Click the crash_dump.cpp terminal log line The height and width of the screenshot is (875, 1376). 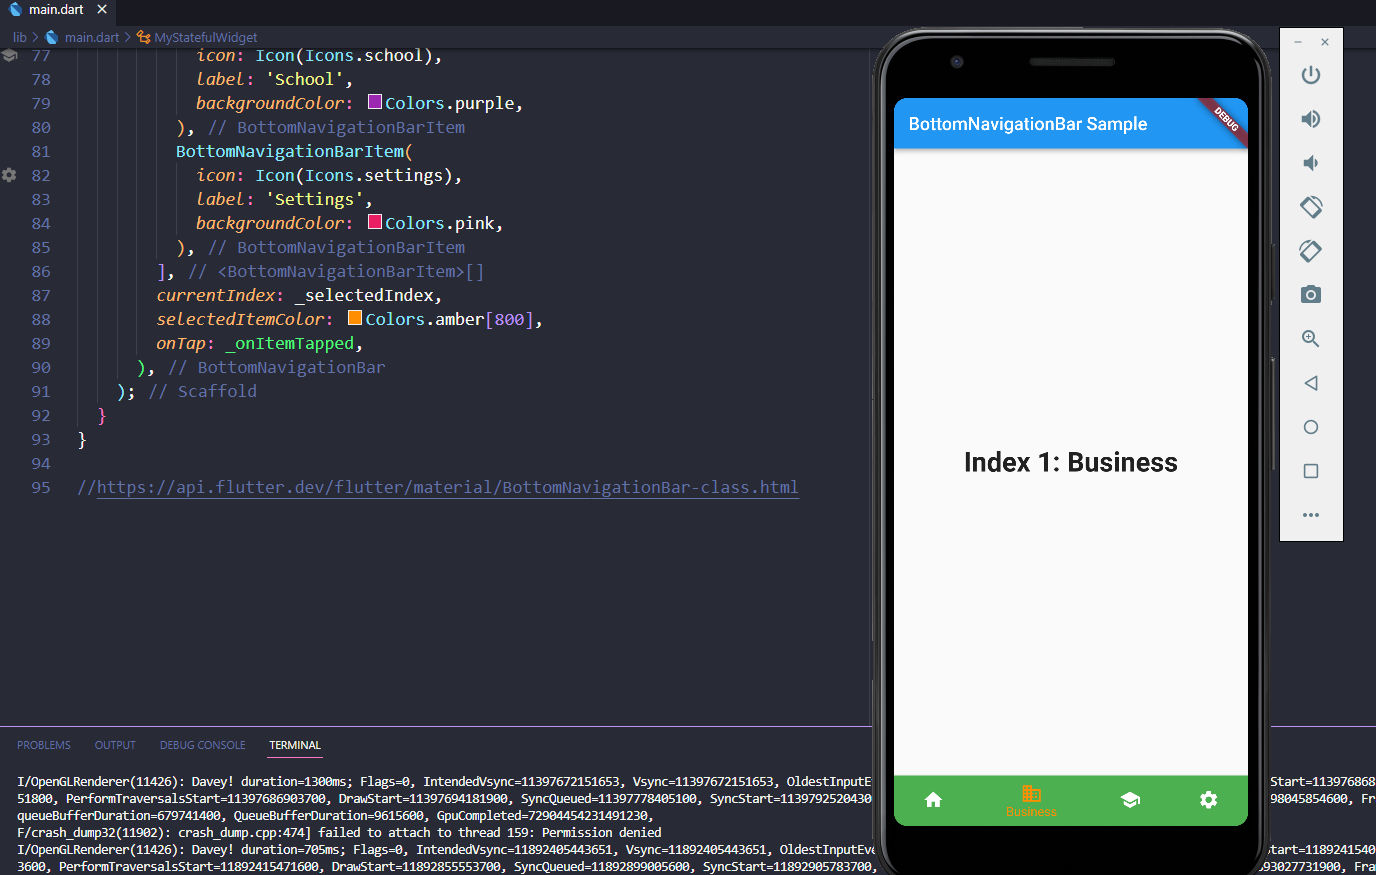click(x=339, y=832)
